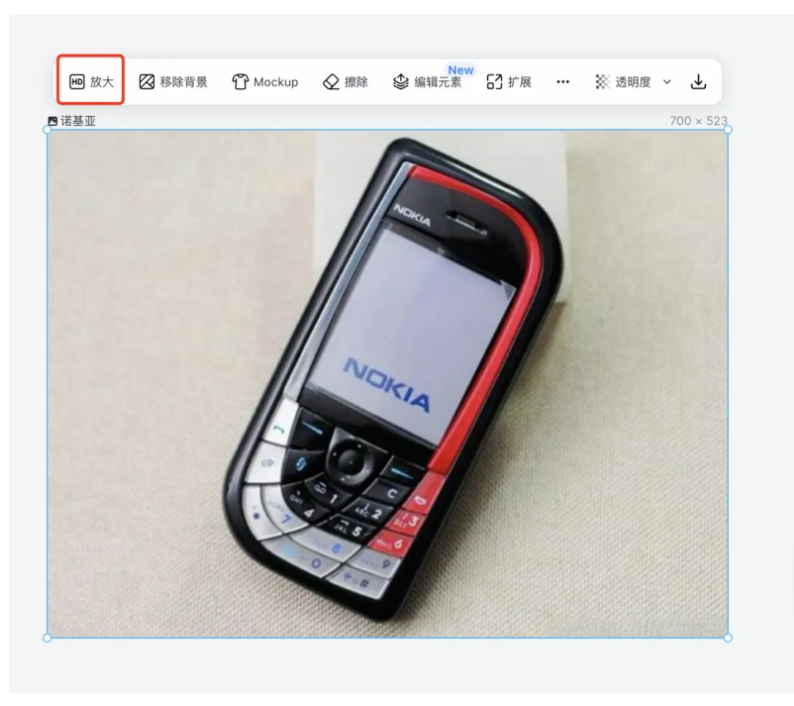Select the 移除背景 remove background icon

click(x=147, y=82)
